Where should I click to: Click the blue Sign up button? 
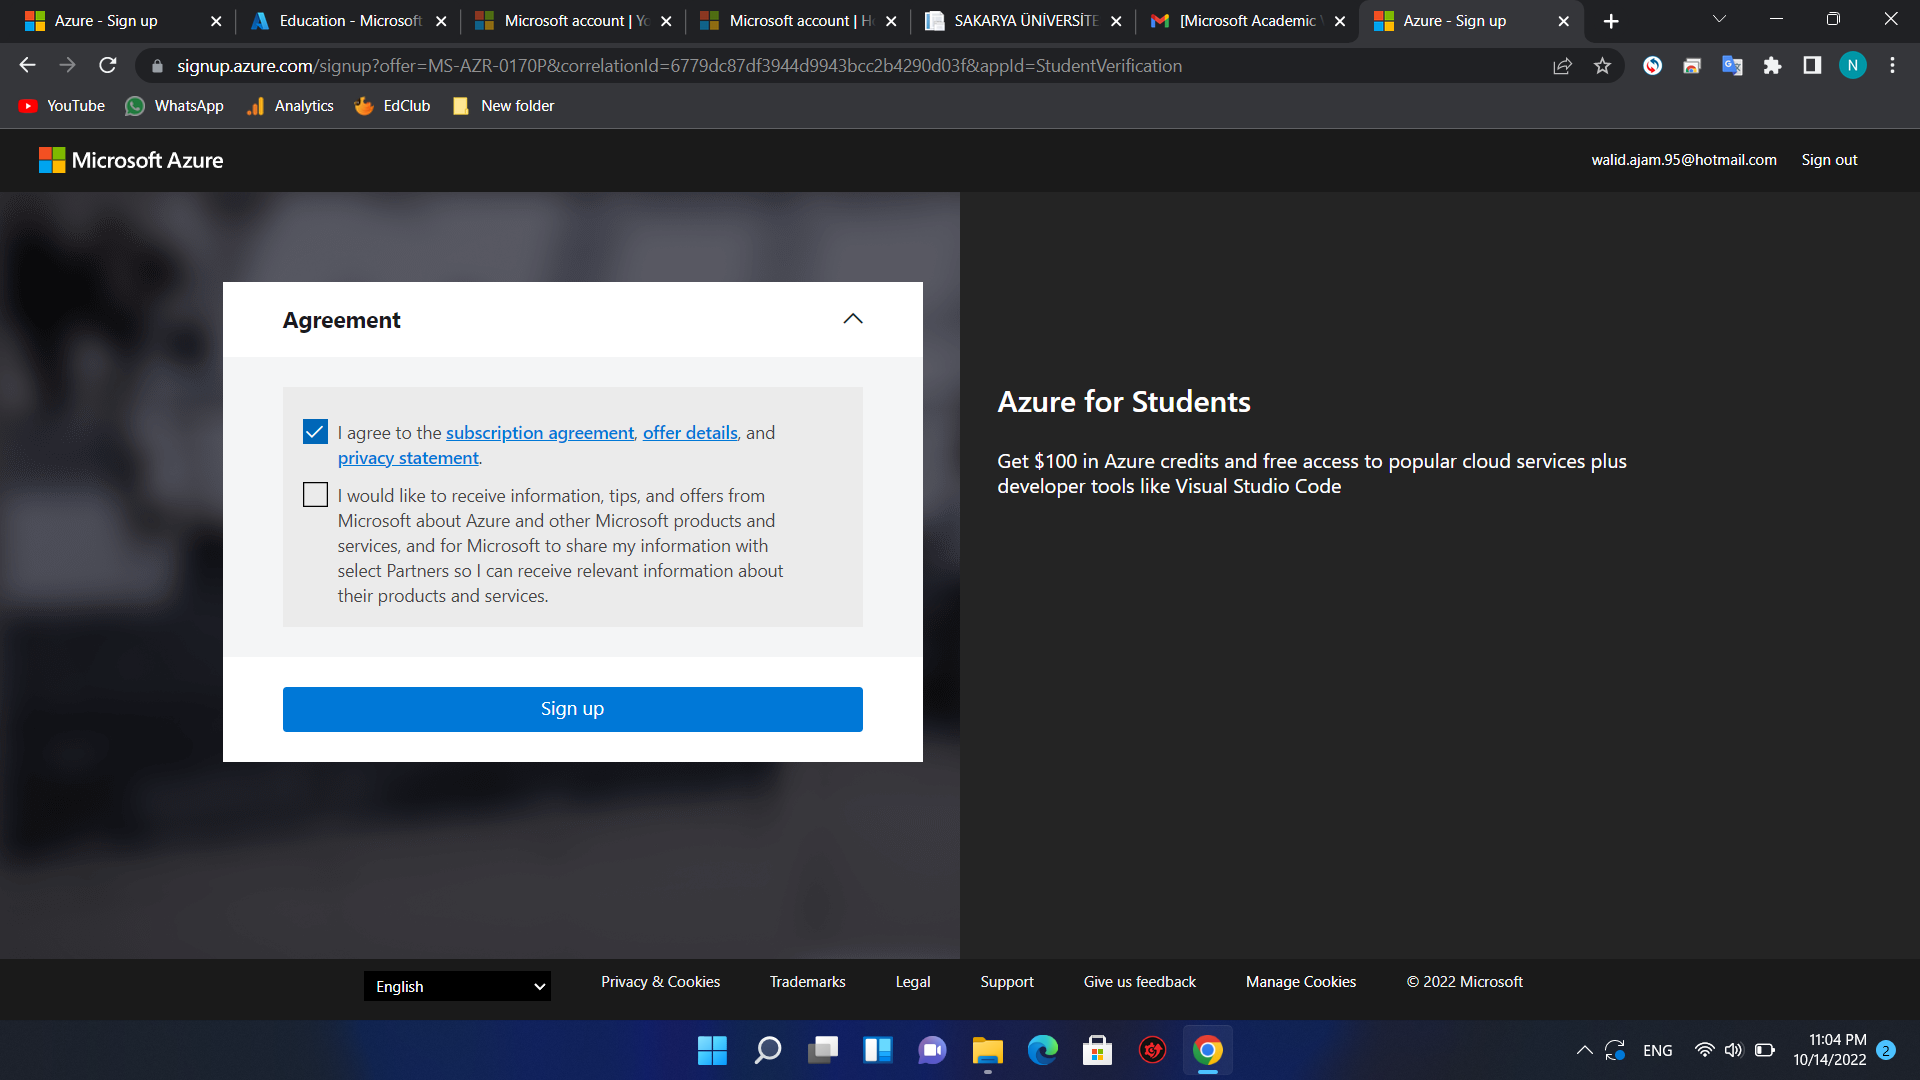572,709
